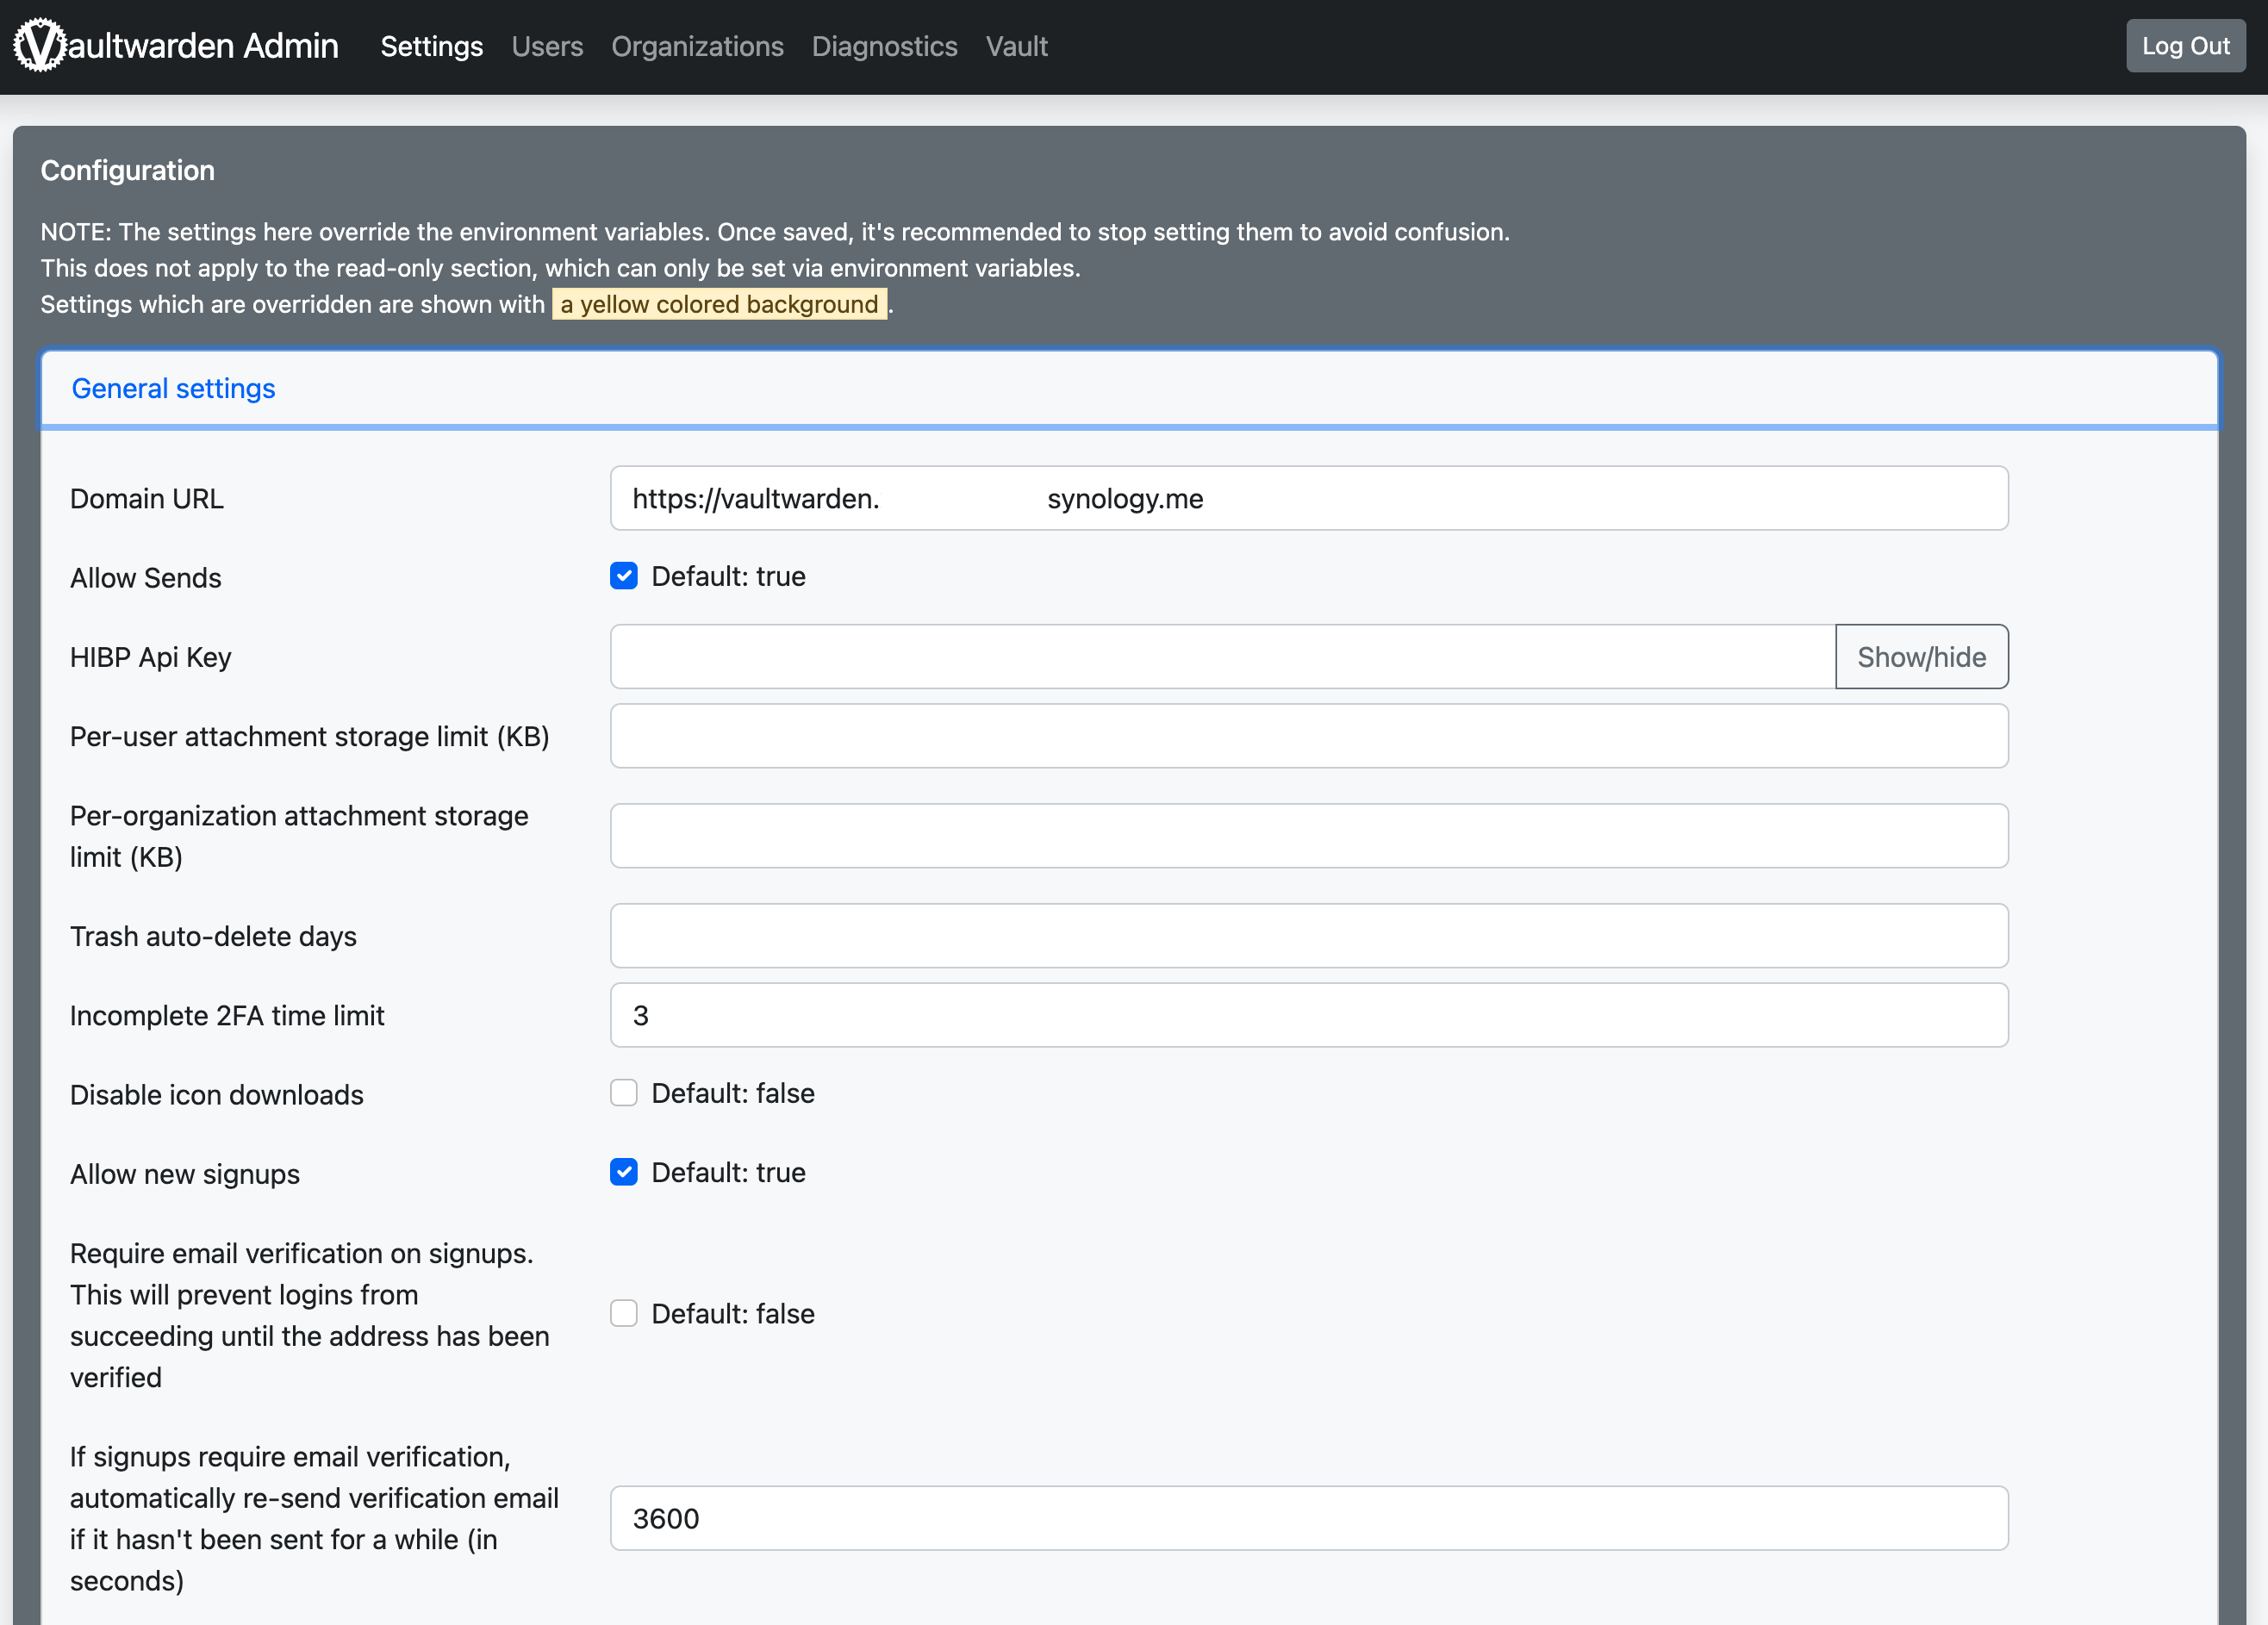Click the 'a yellow colored background' highlighted text
Viewport: 2268px width, 1625px height.
point(719,304)
